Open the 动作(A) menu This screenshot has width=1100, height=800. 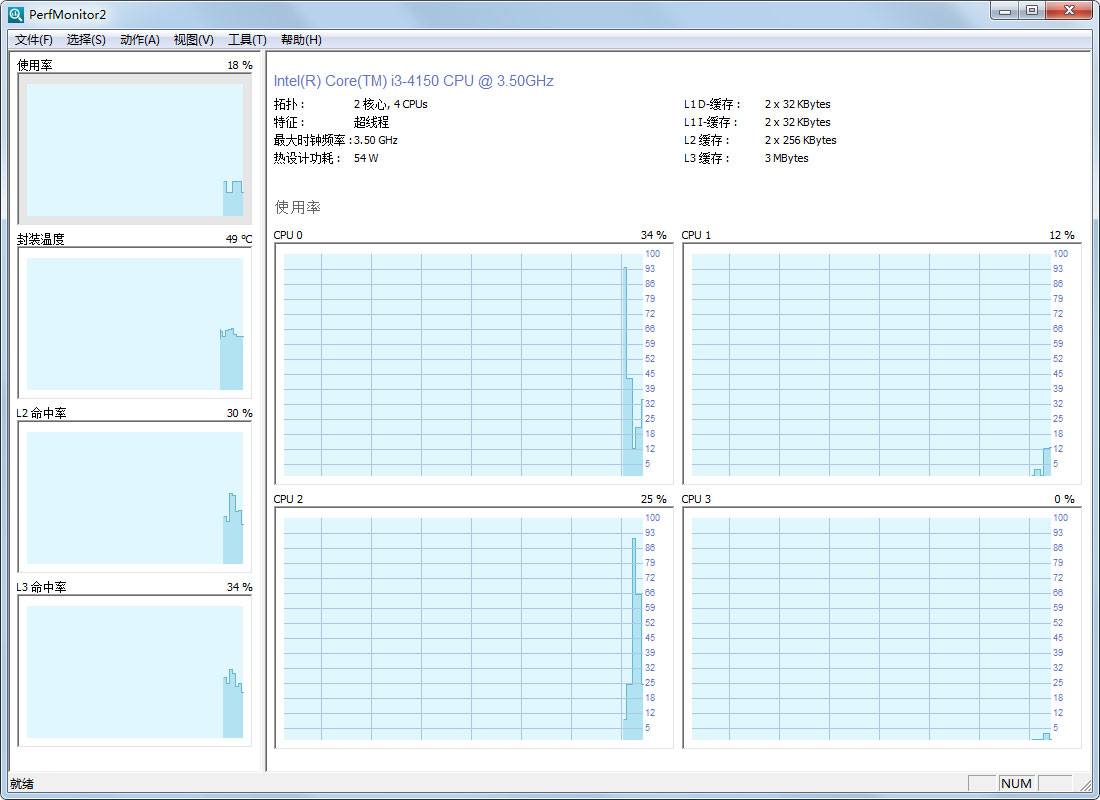(x=140, y=40)
